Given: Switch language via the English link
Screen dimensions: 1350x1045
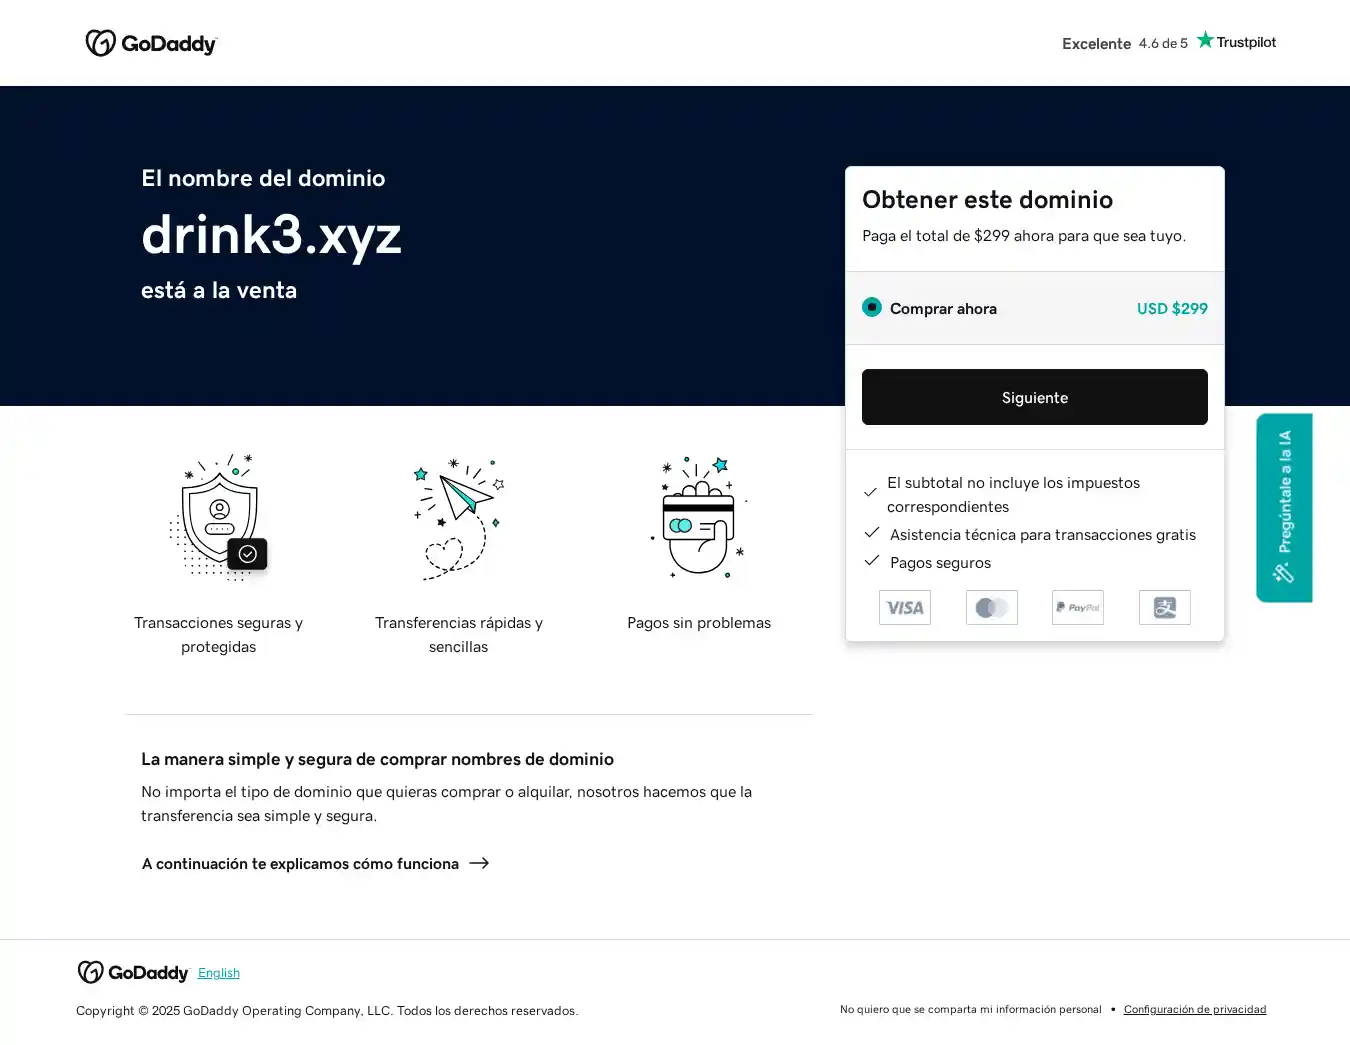Looking at the screenshot, I should click(218, 973).
